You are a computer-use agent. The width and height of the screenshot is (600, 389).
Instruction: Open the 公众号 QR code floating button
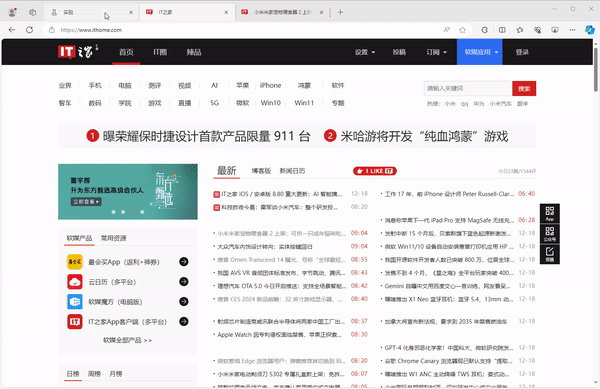click(x=549, y=234)
